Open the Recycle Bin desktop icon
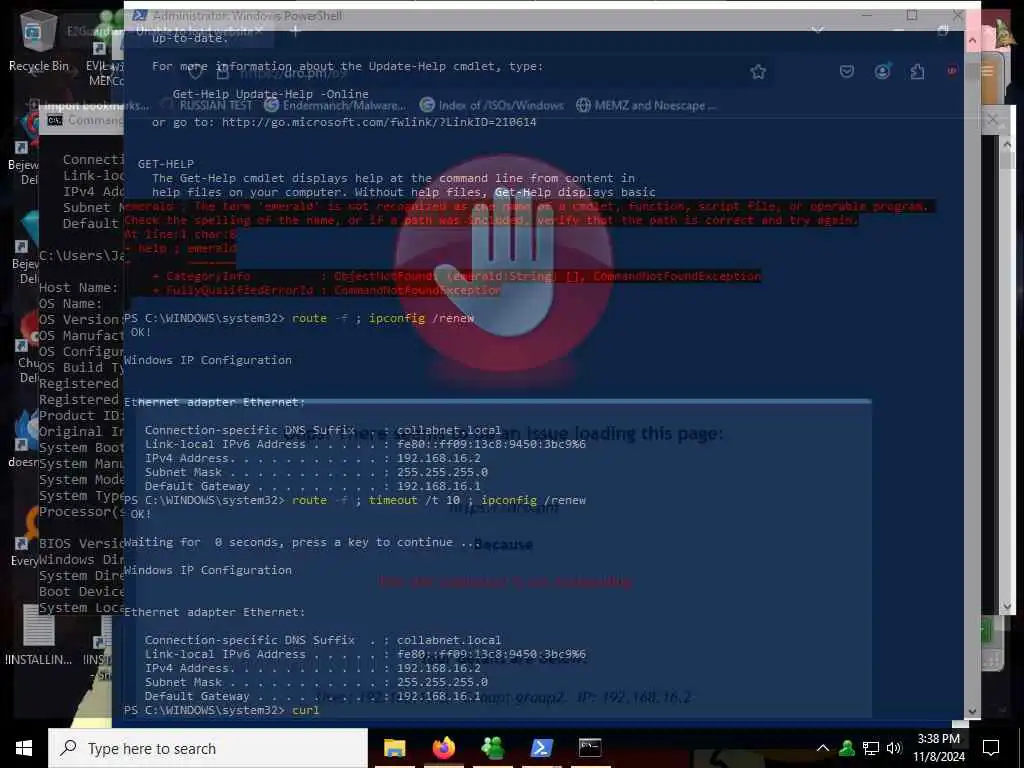Screen dimensions: 1024x768 pyautogui.click(x=38, y=40)
